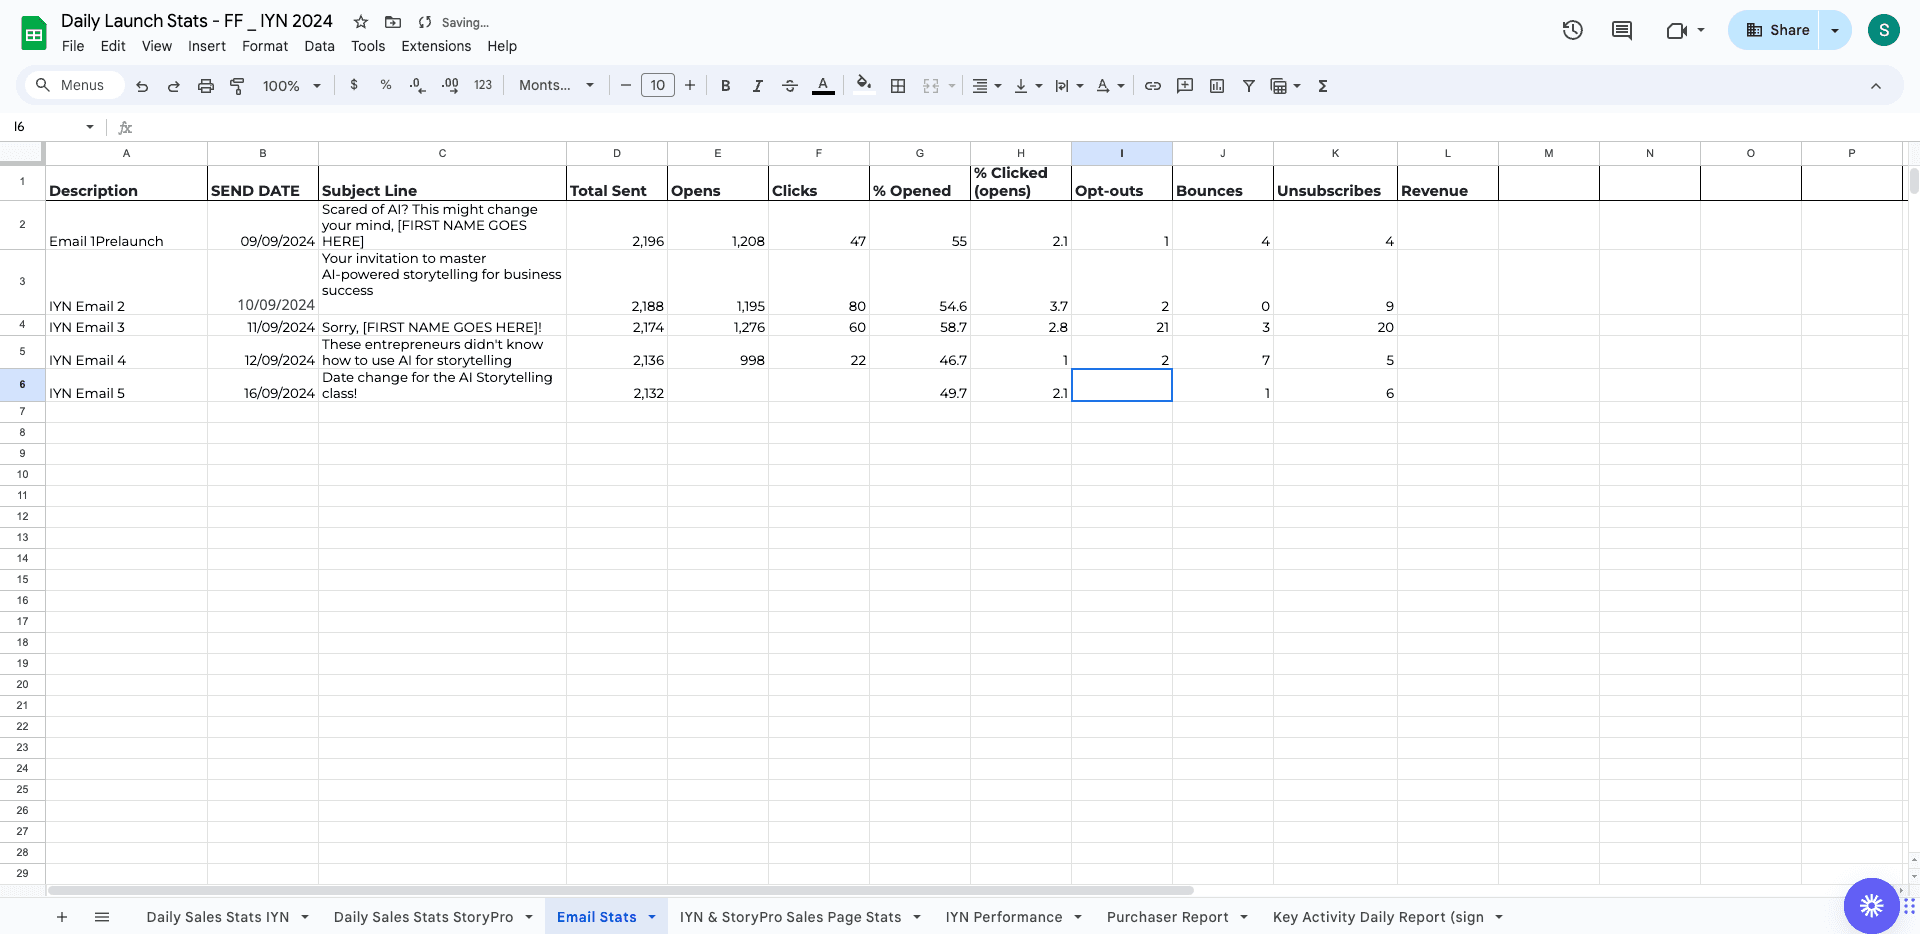
Task: Toggle strikethrough formatting
Action: click(x=790, y=86)
